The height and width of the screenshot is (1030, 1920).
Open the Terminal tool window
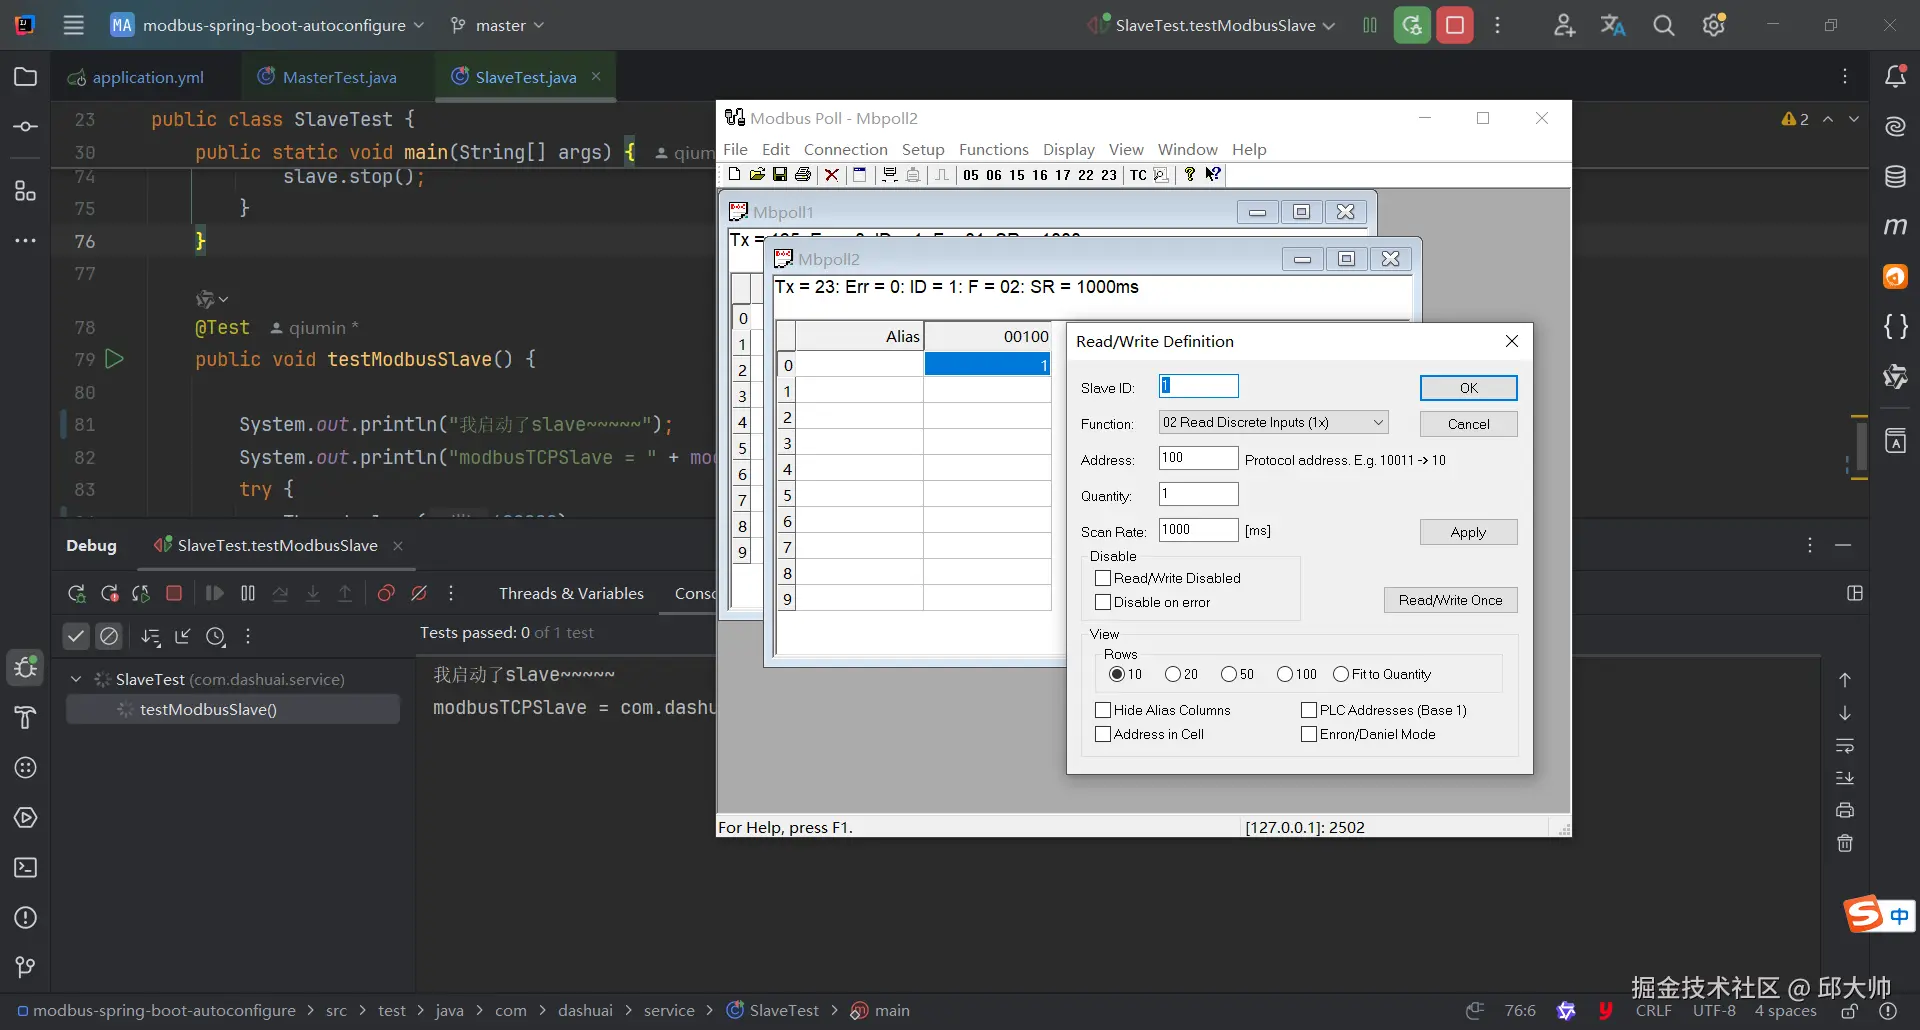click(x=26, y=868)
